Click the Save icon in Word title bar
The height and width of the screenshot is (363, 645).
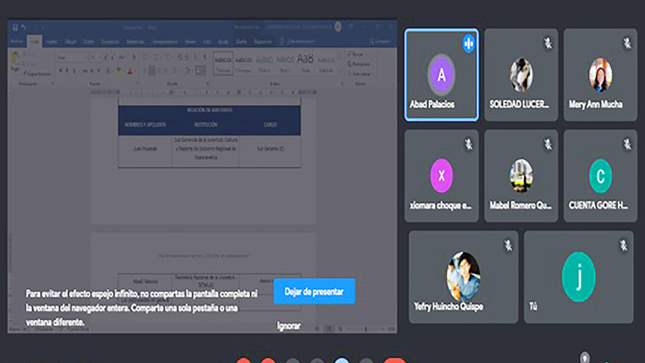(15, 27)
